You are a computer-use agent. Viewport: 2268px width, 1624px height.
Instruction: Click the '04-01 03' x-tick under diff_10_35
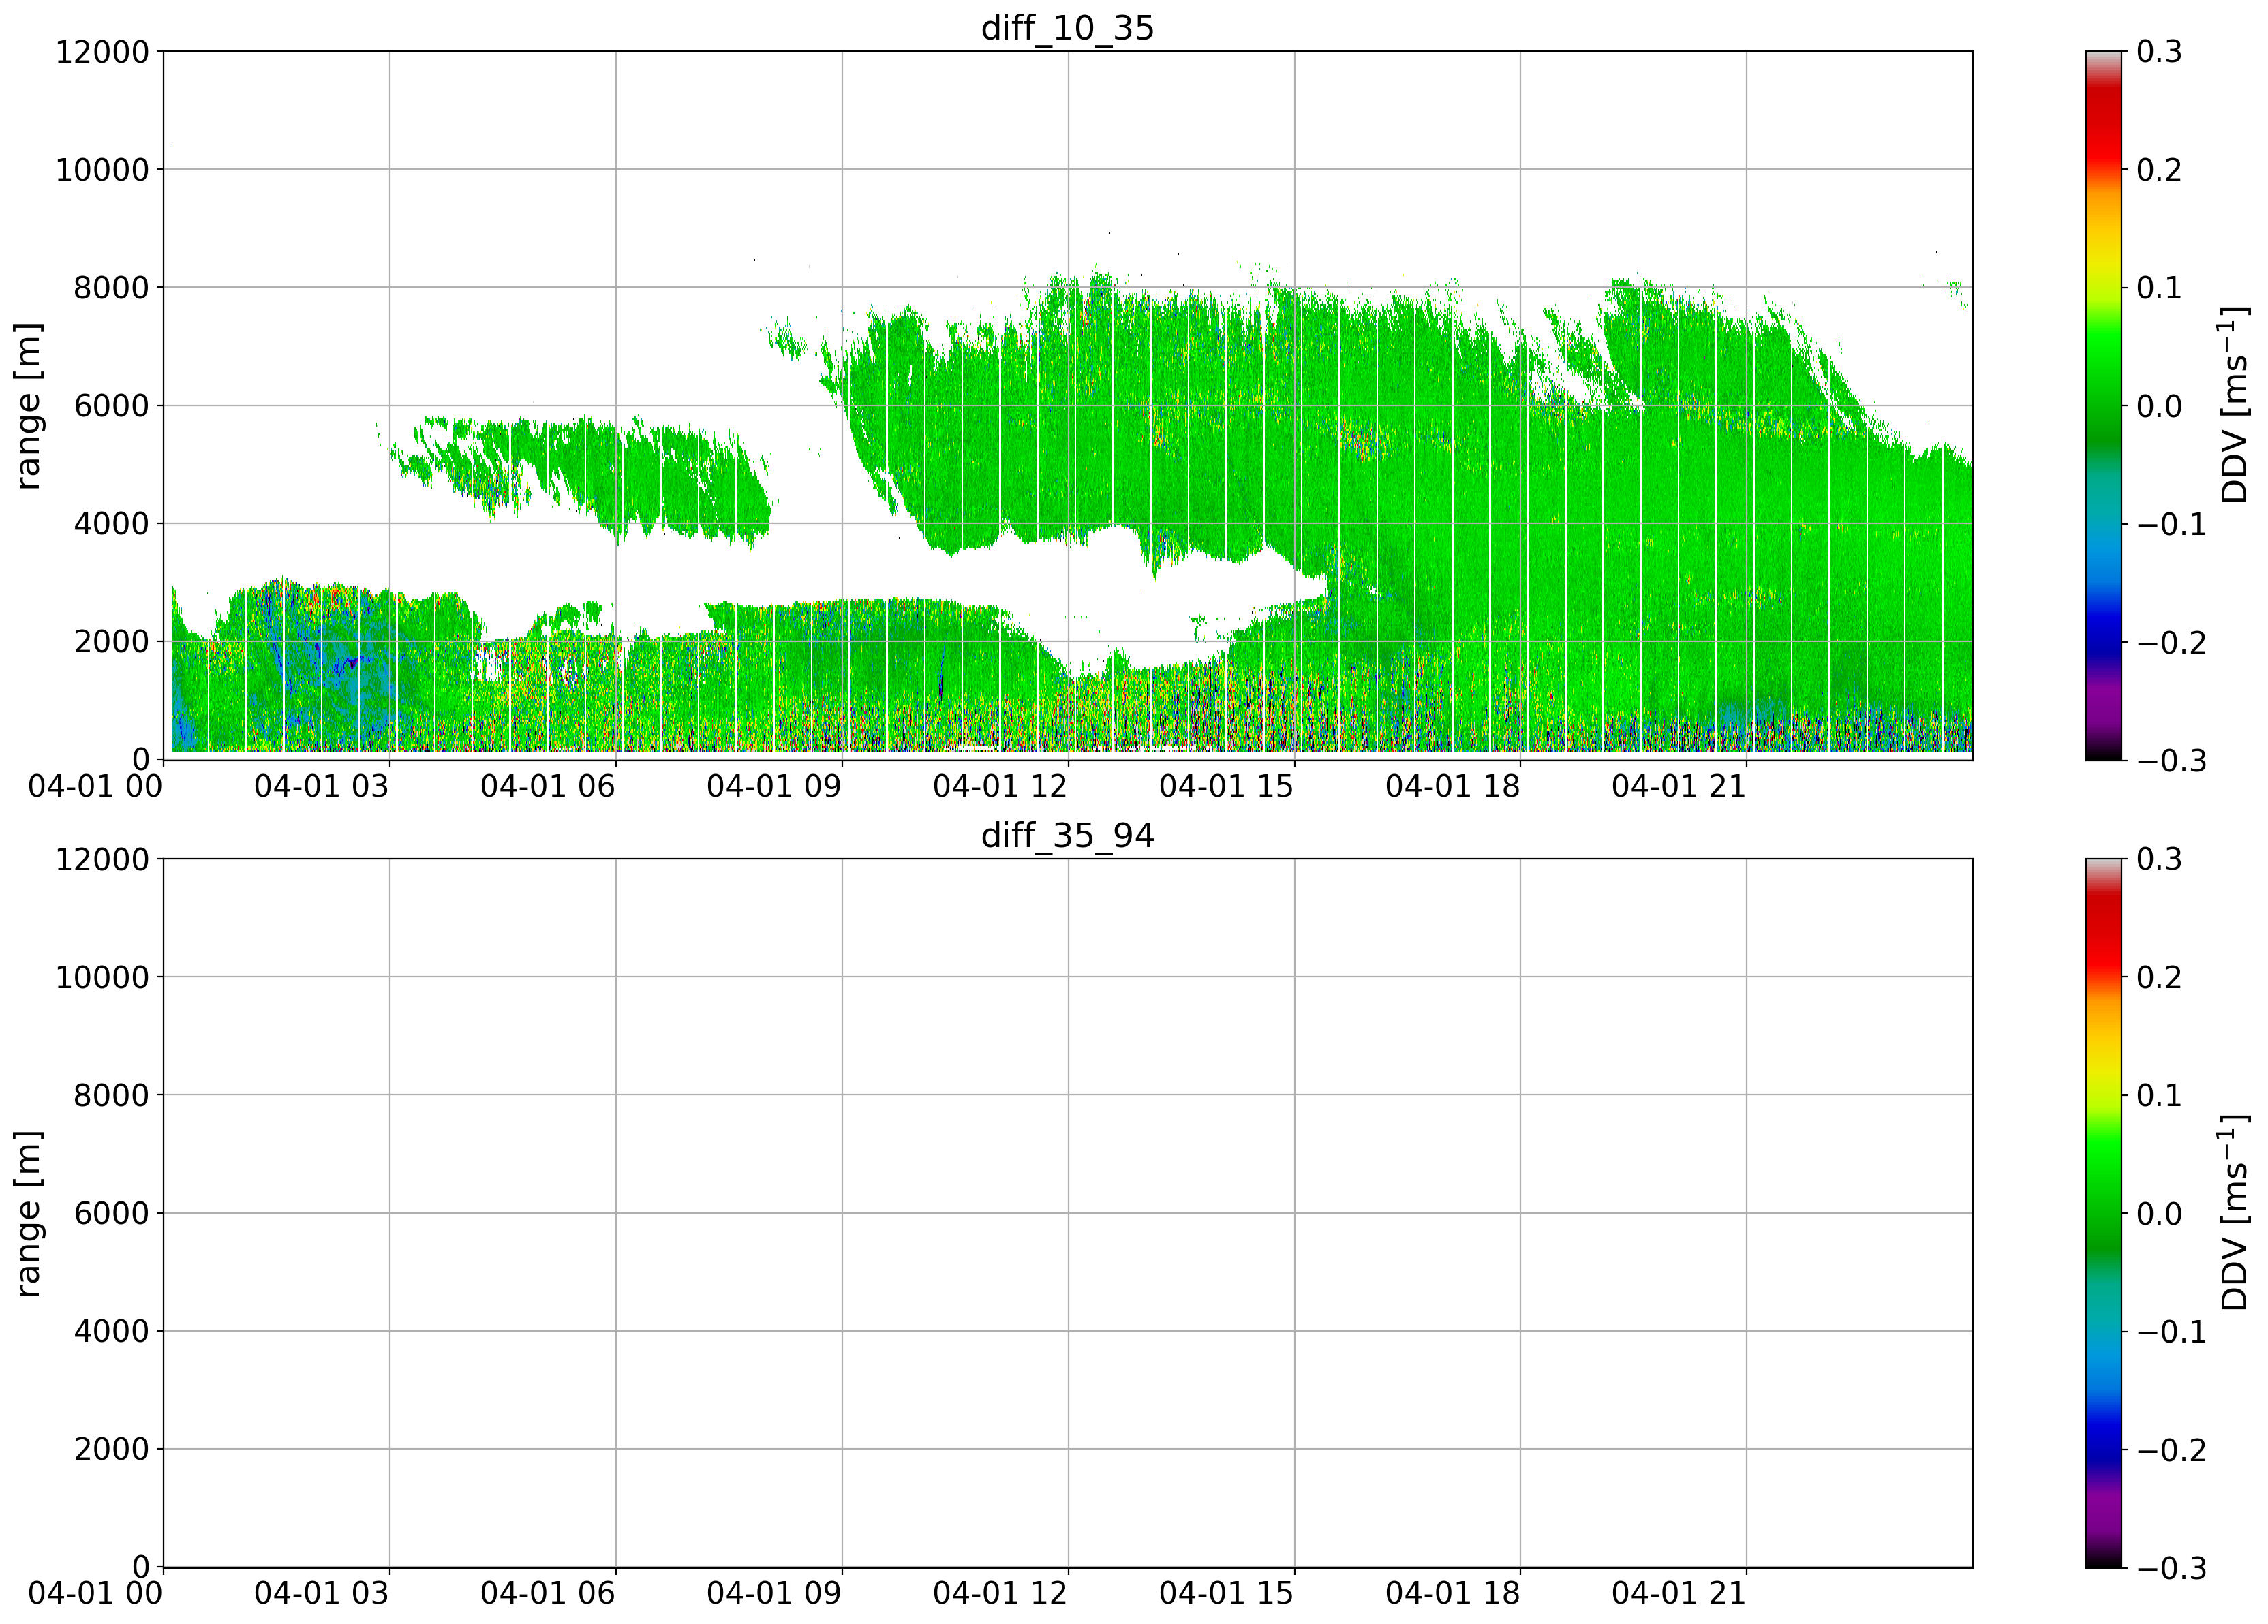pos(321,786)
